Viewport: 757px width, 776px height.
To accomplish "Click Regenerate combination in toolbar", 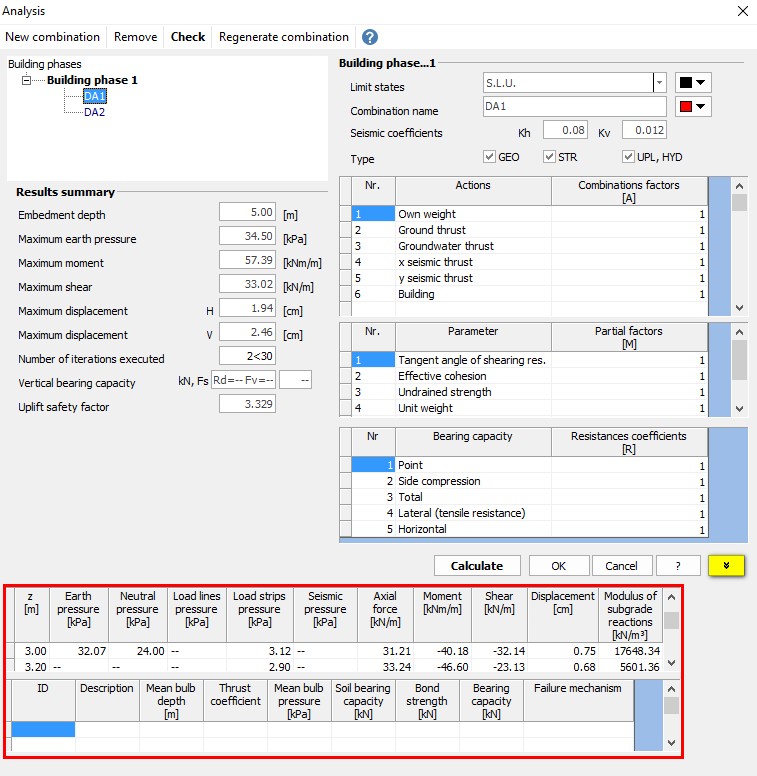I will pyautogui.click(x=284, y=37).
